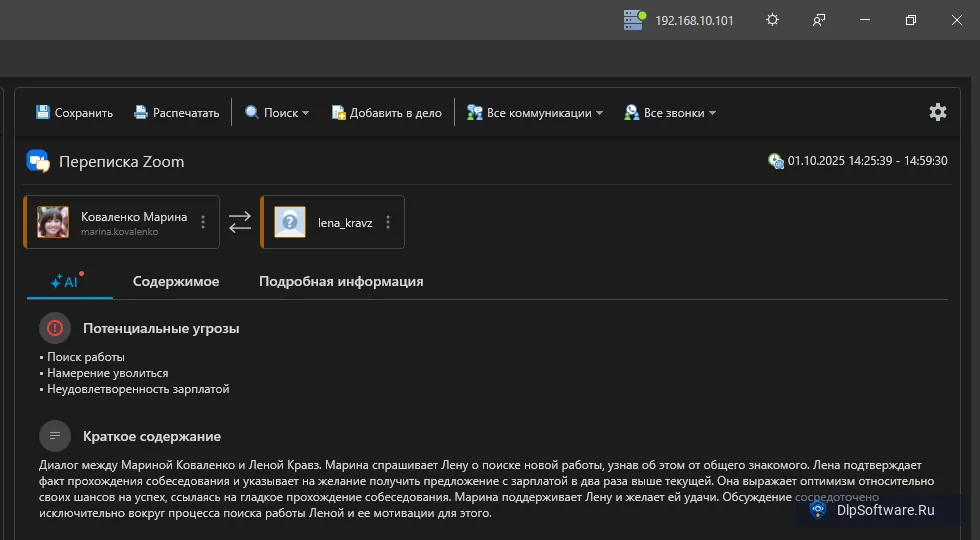The width and height of the screenshot is (980, 540).
Task: Expand the Все коммуникации dropdown
Action: 535,112
